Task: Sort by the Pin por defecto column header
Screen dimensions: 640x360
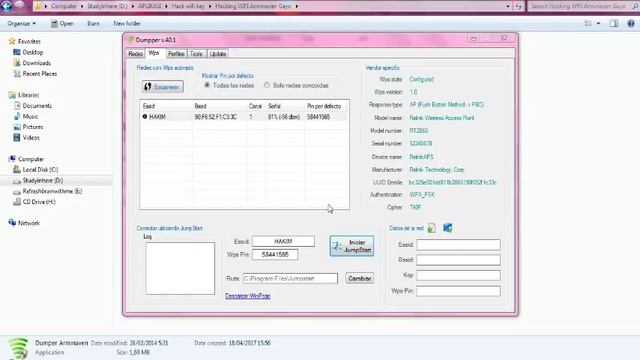Action: [x=326, y=106]
